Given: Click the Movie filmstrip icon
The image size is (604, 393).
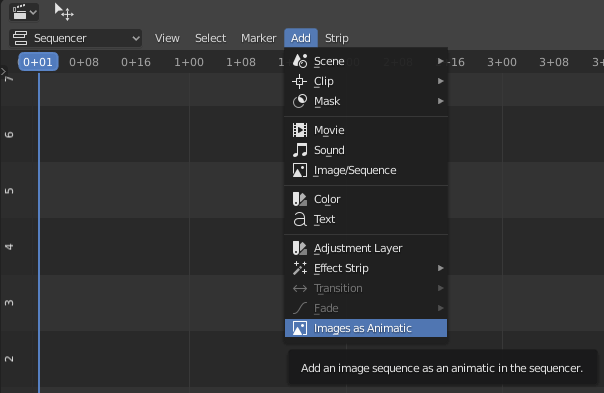Looking at the screenshot, I should (x=300, y=130).
